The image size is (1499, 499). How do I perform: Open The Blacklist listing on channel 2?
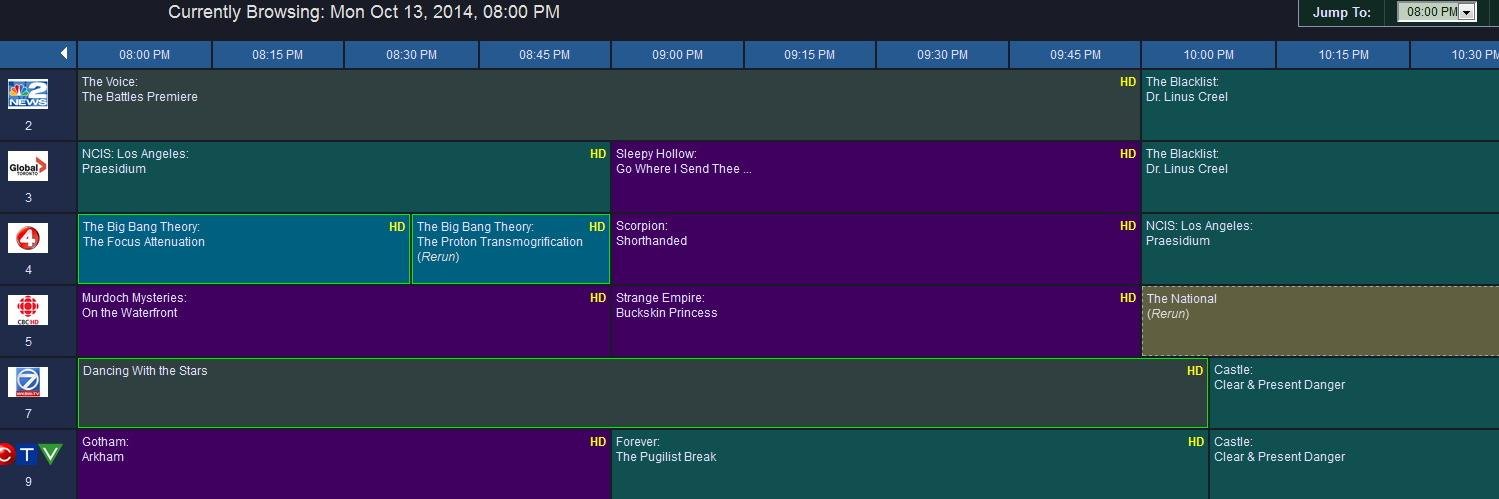click(x=1320, y=105)
